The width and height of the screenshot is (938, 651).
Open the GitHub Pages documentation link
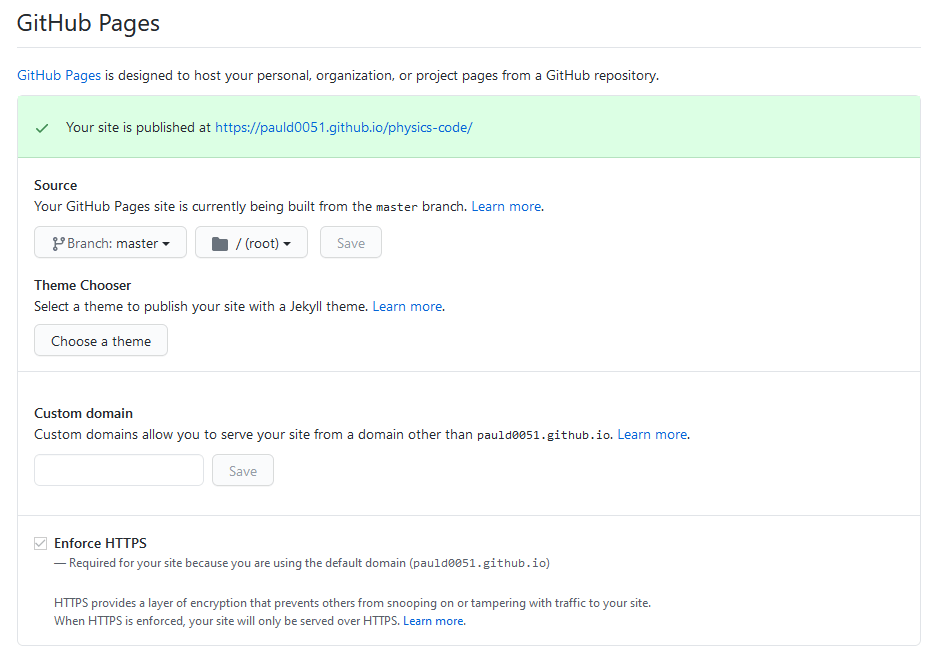59,75
